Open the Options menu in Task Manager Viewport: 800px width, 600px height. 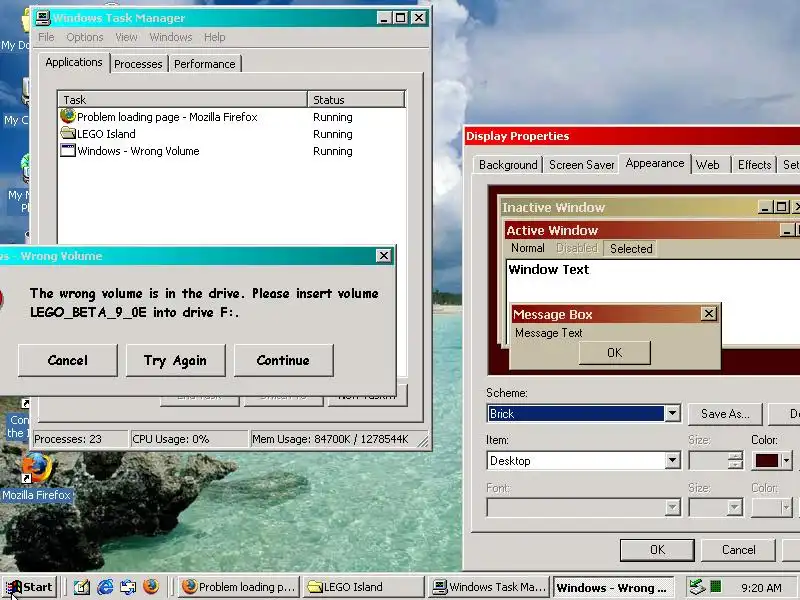tap(85, 37)
